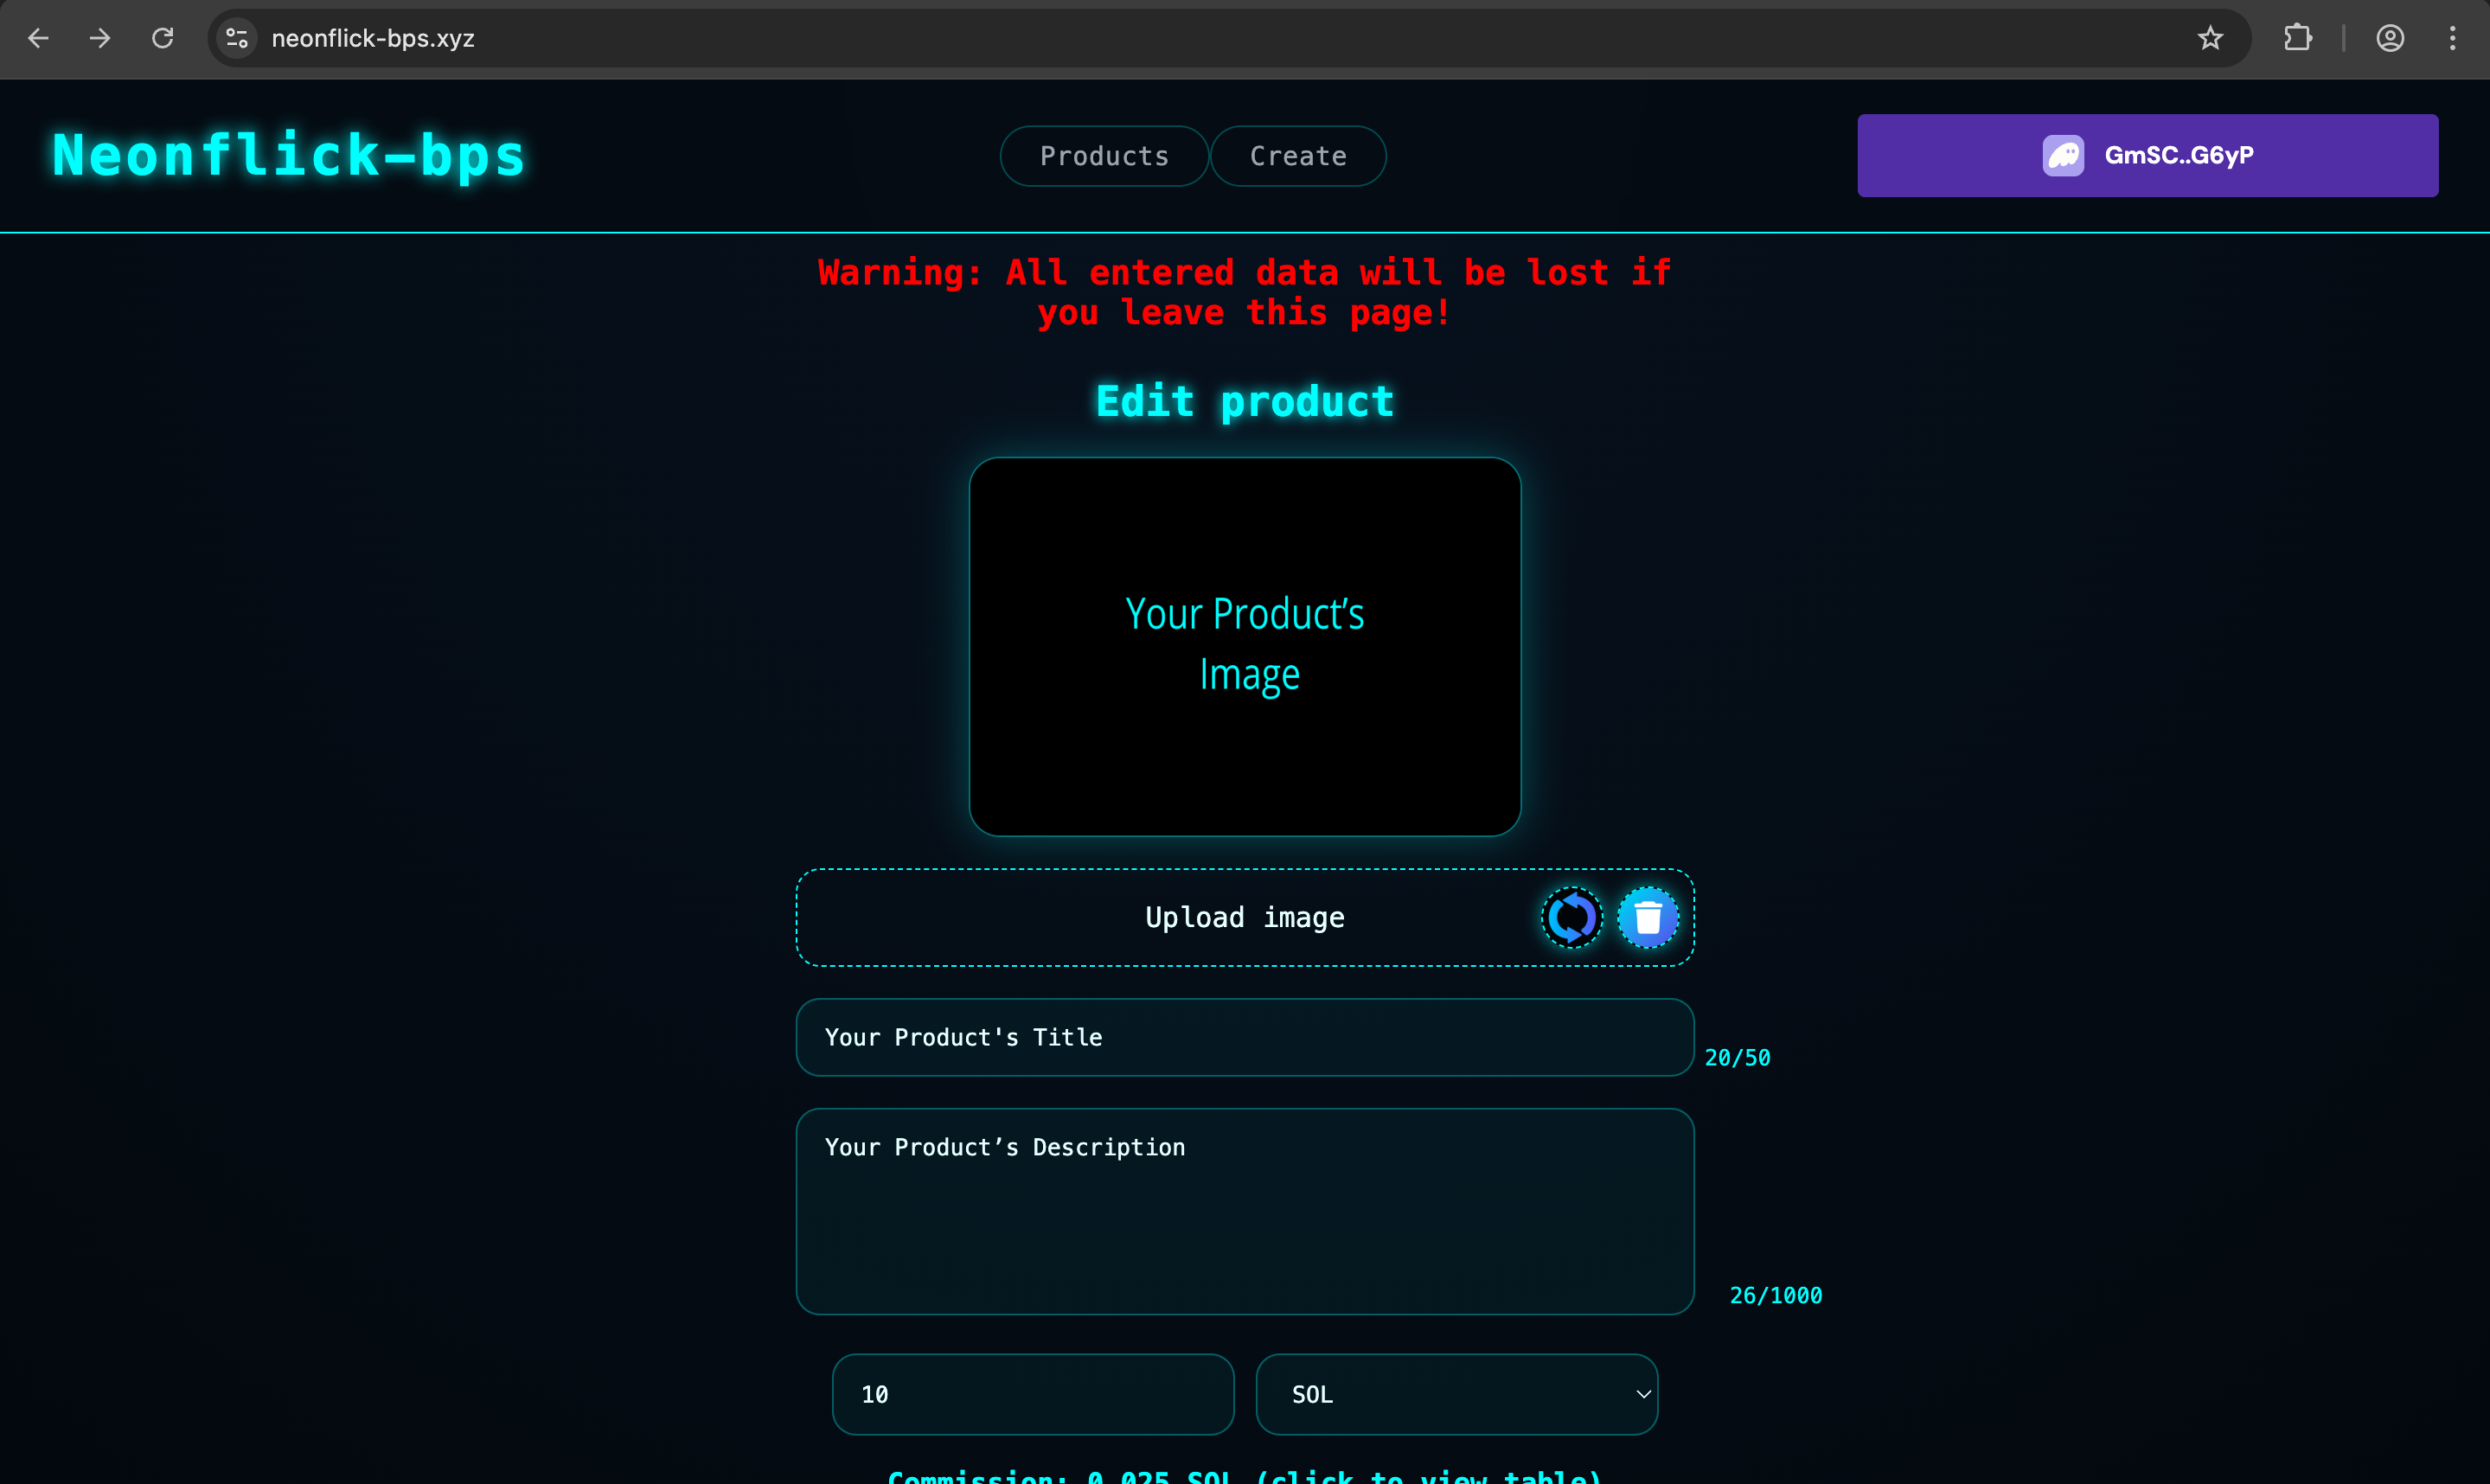This screenshot has width=2490, height=1484.
Task: Bookmark this page with the star icon
Action: [2210, 38]
